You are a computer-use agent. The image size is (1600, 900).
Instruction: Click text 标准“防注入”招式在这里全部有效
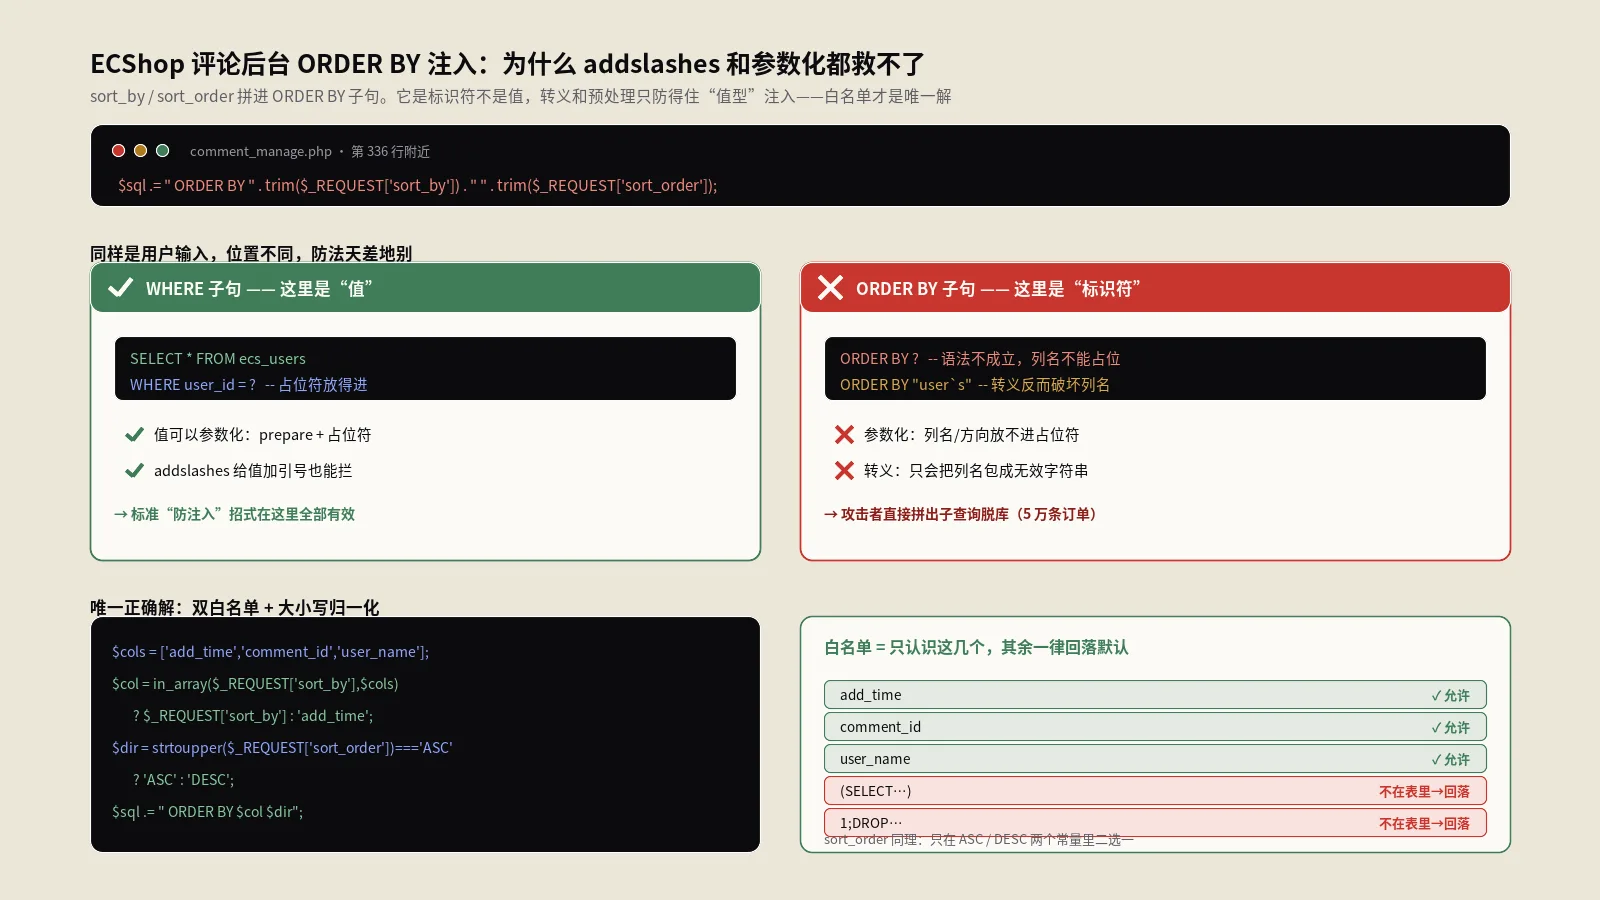[x=234, y=514]
